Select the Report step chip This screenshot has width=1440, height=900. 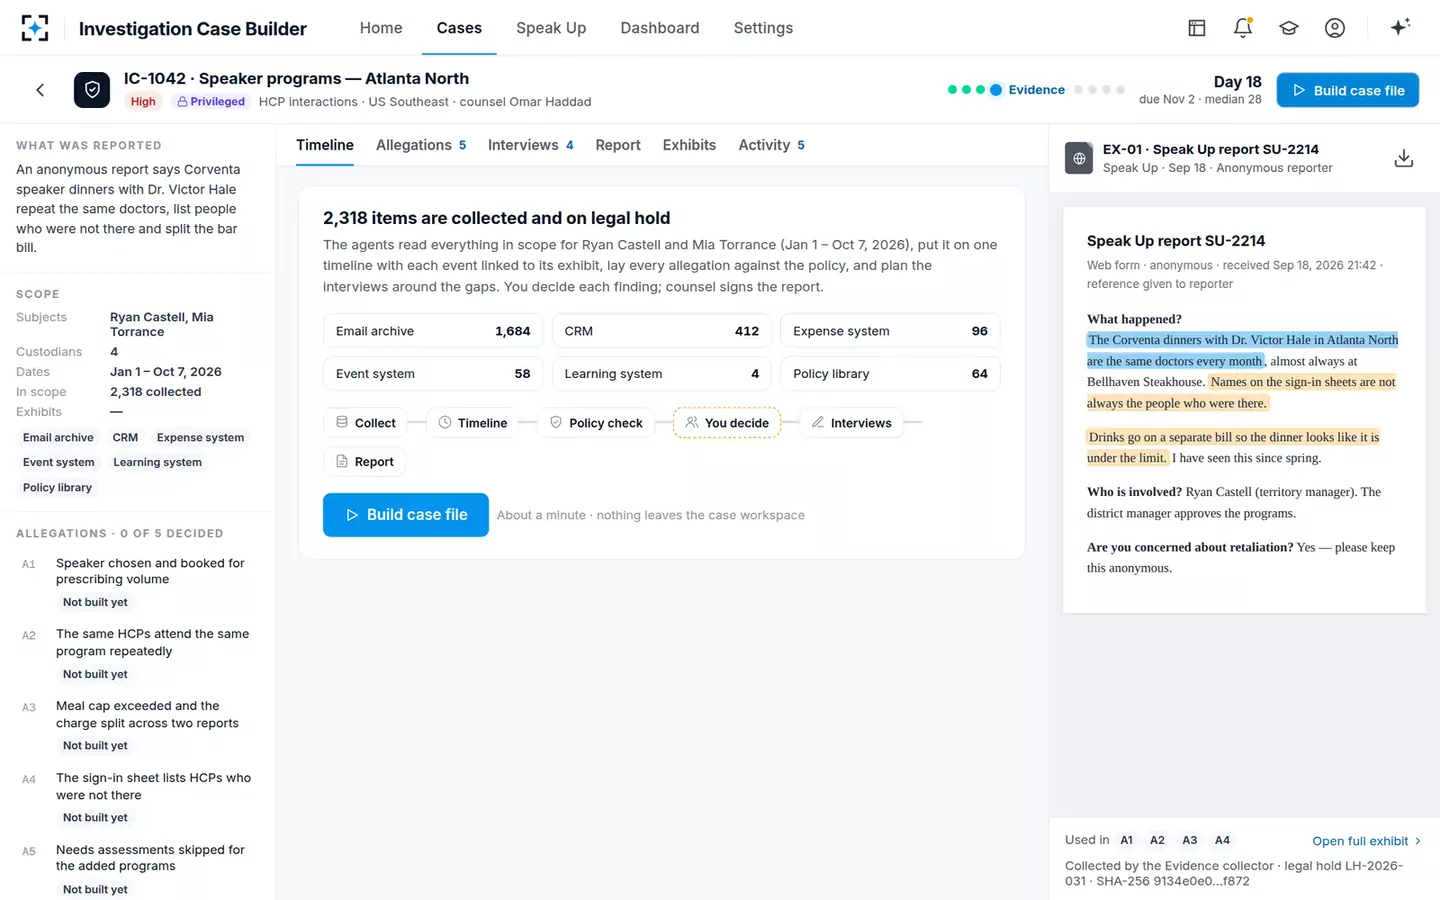364,462
